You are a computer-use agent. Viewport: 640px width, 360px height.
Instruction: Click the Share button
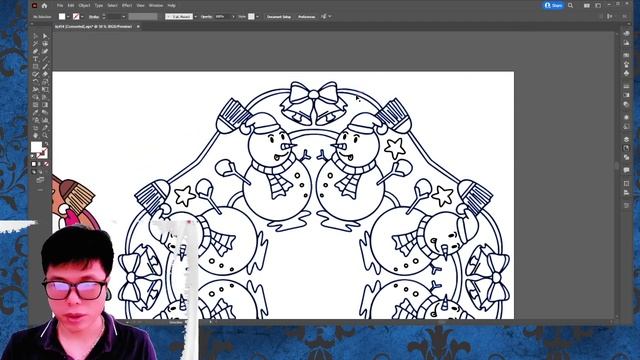pyautogui.click(x=553, y=5)
